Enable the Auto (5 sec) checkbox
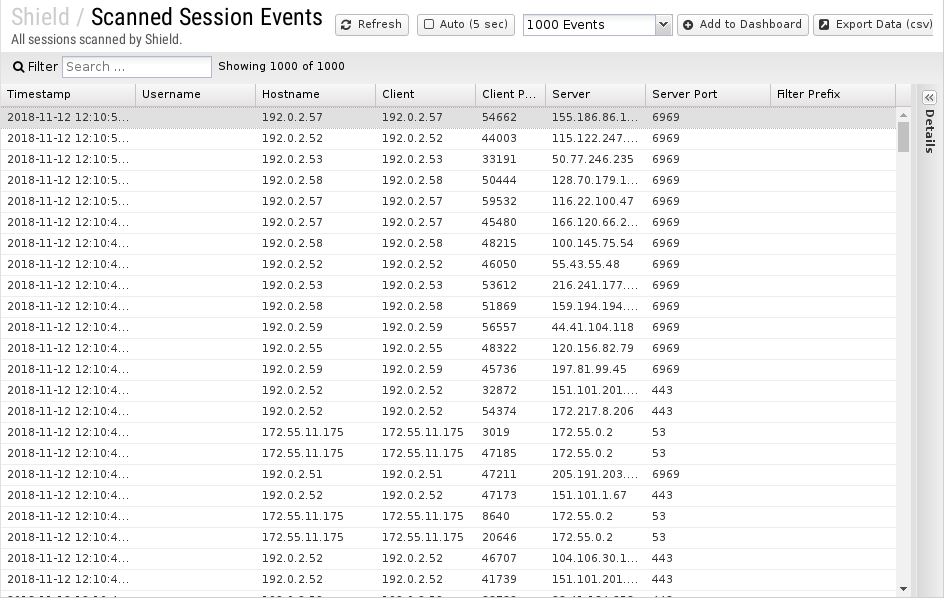Screen dimensions: 944x598 point(429,24)
